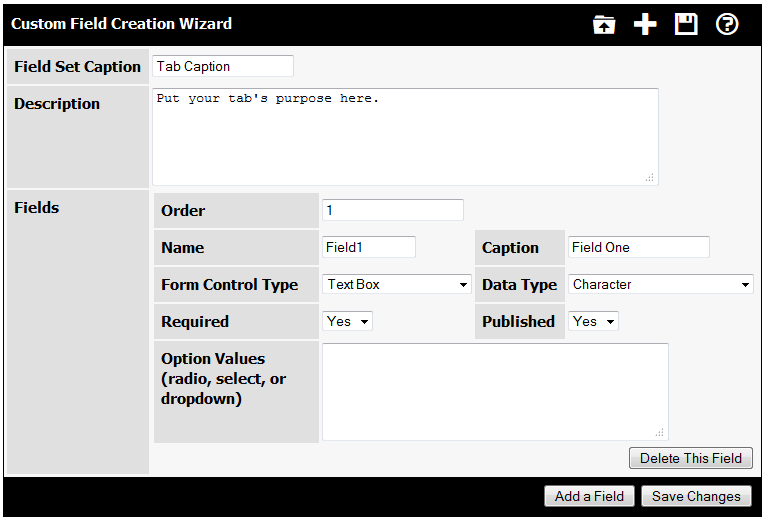Click the Caption field containing Field One
767x522 pixels.
(x=639, y=247)
